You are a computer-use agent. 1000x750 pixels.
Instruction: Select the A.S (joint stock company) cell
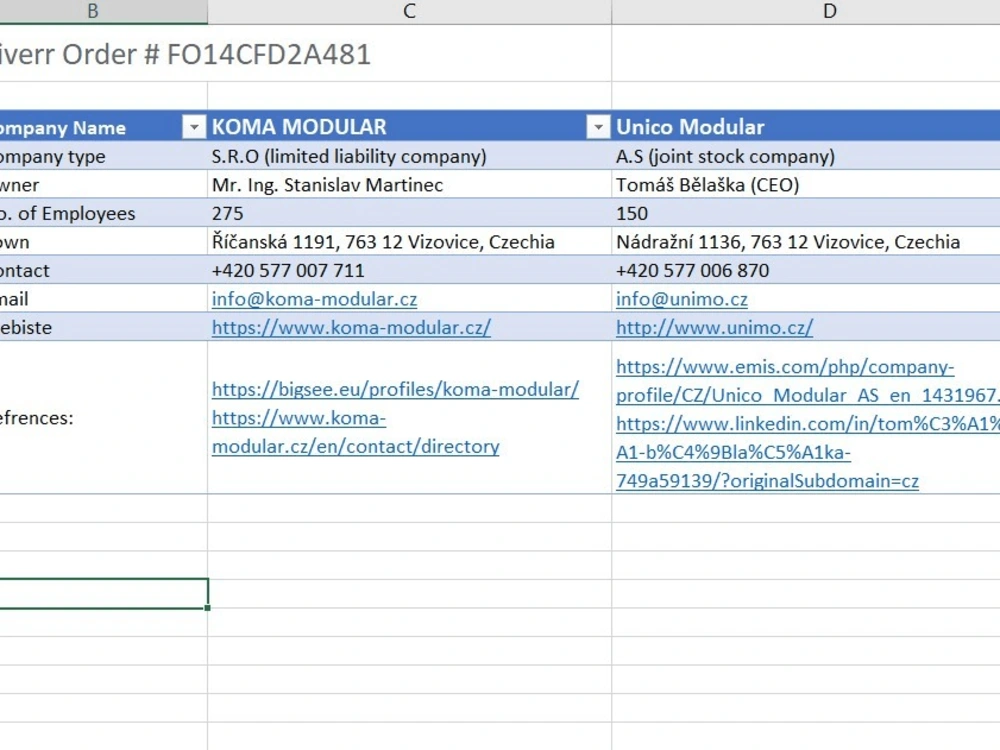[805, 156]
